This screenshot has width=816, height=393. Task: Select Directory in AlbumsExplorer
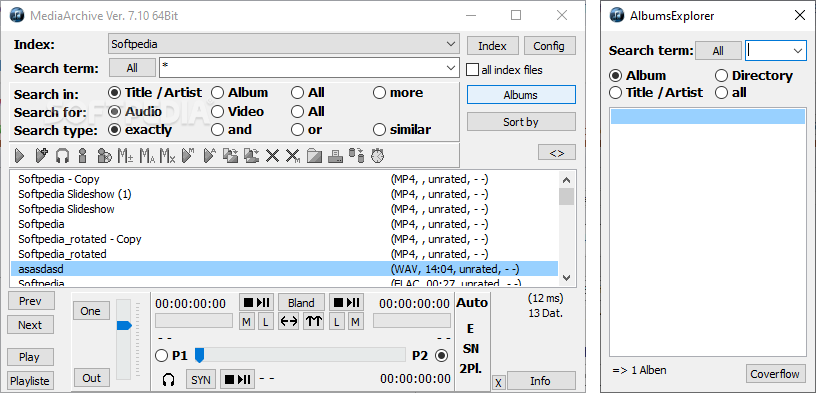tap(754, 76)
